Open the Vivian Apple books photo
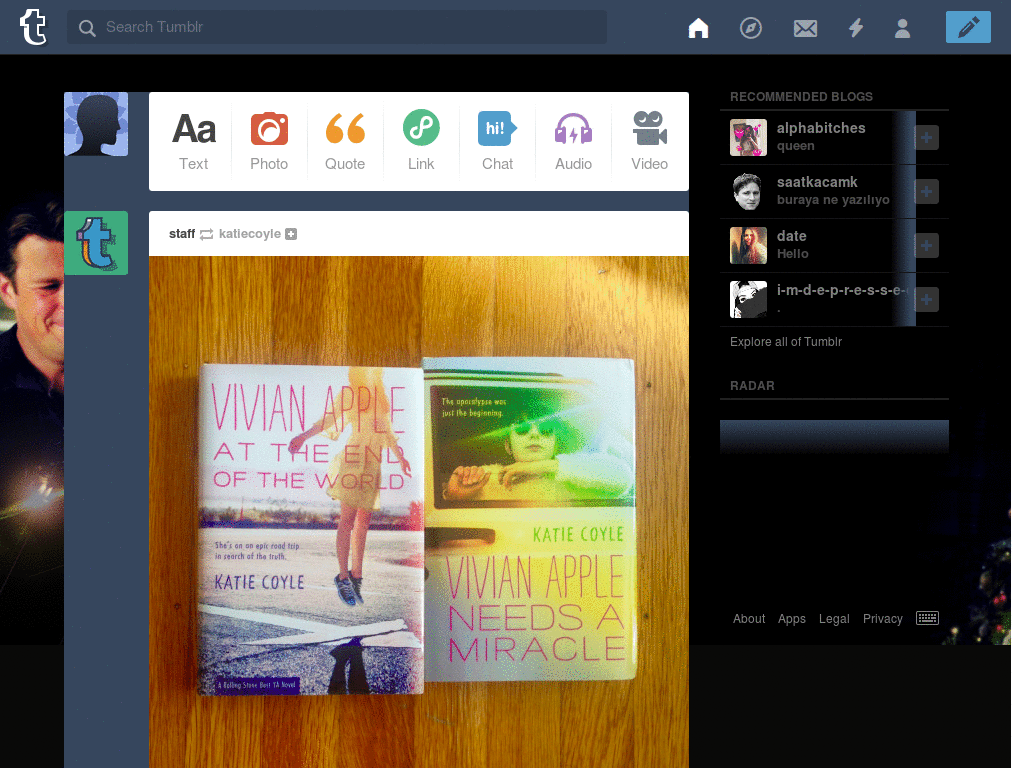The height and width of the screenshot is (768, 1024). coord(419,512)
